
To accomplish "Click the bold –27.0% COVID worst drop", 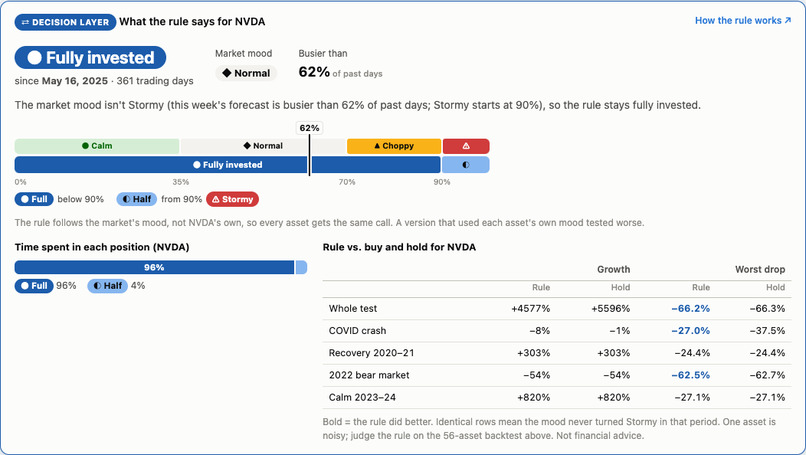I will coord(690,331).
